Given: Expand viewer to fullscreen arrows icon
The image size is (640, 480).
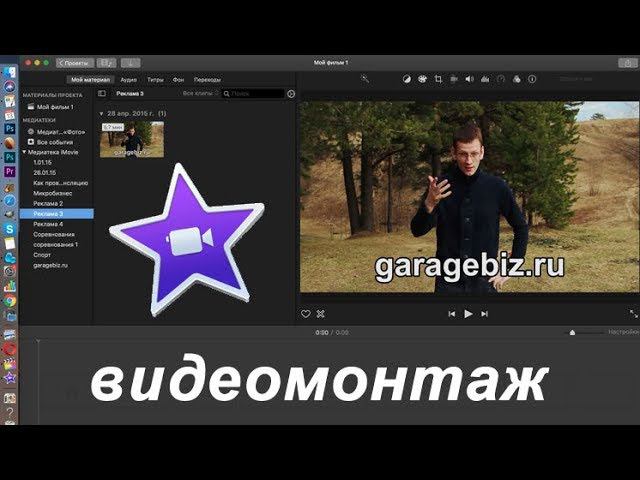Looking at the screenshot, I should [x=633, y=313].
